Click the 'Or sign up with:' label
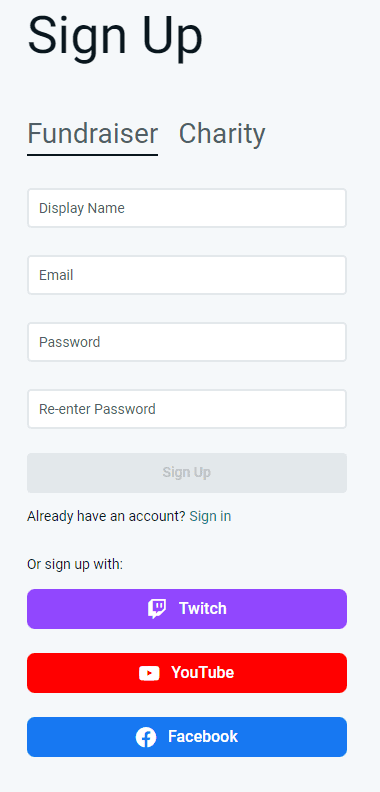Viewport: 380px width, 792px height. coord(75,564)
